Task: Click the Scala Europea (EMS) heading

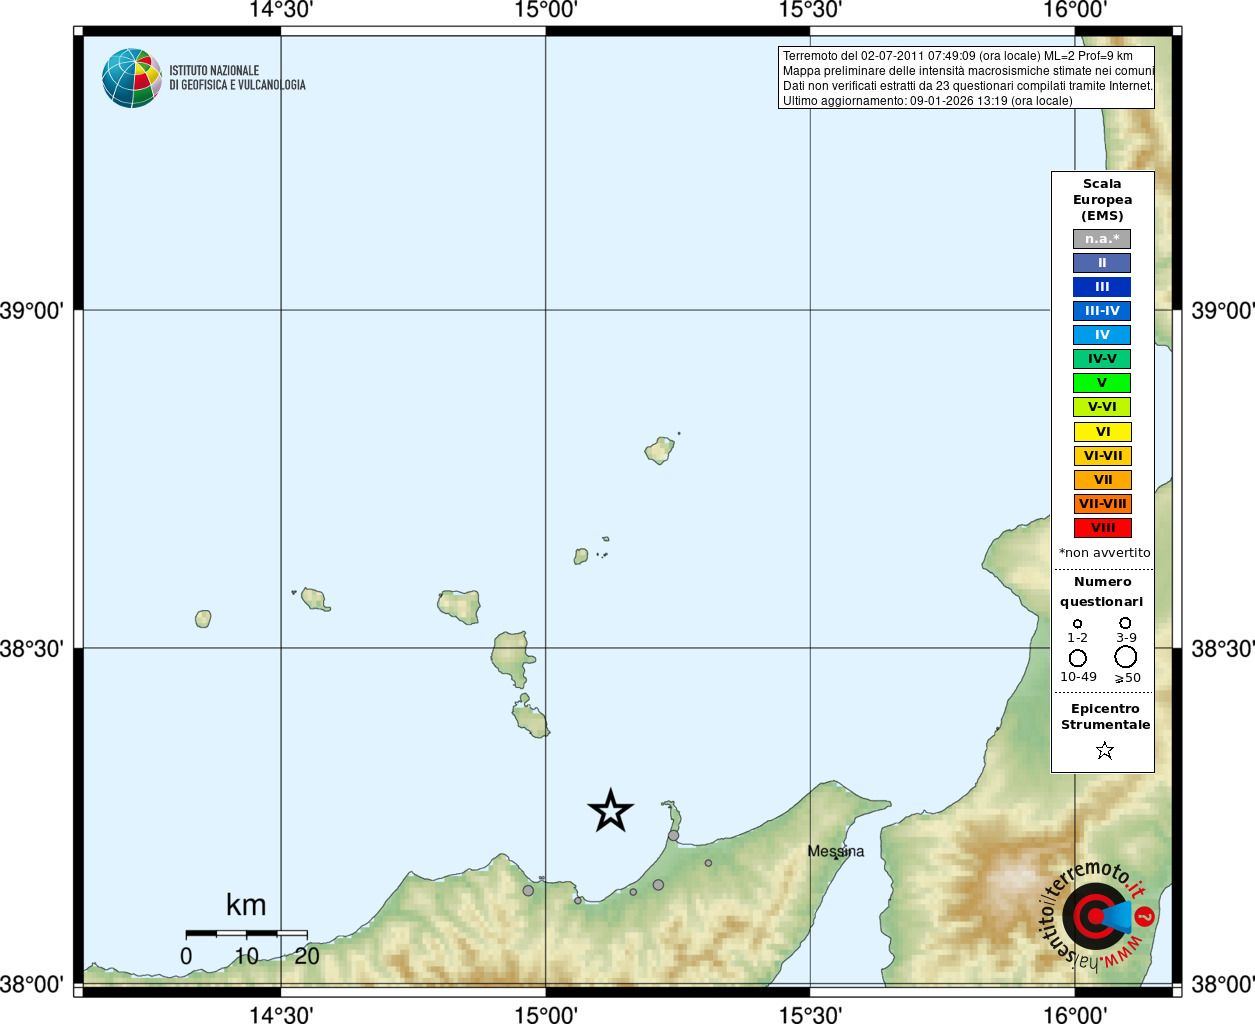Action: click(1102, 200)
